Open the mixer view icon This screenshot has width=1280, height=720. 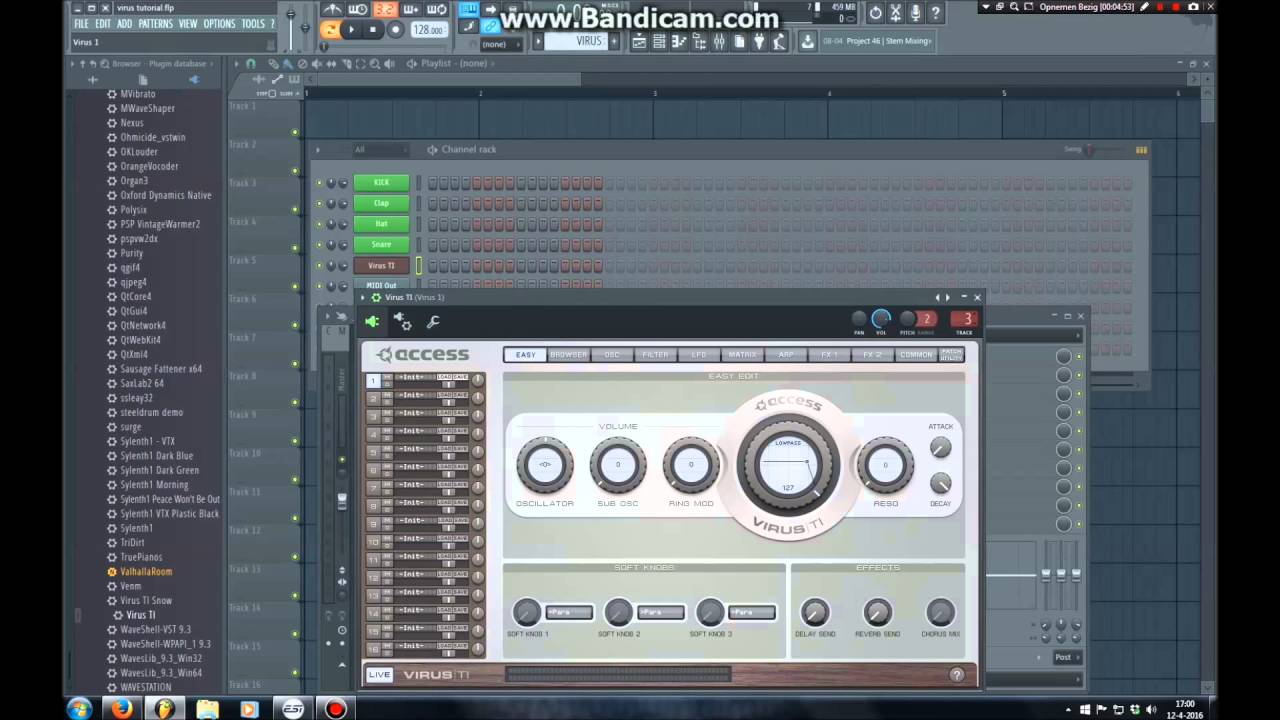pos(720,42)
